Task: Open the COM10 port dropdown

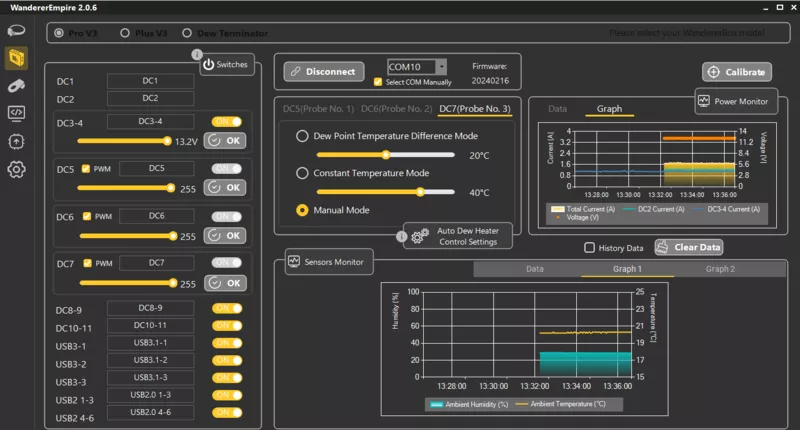Action: [441, 68]
